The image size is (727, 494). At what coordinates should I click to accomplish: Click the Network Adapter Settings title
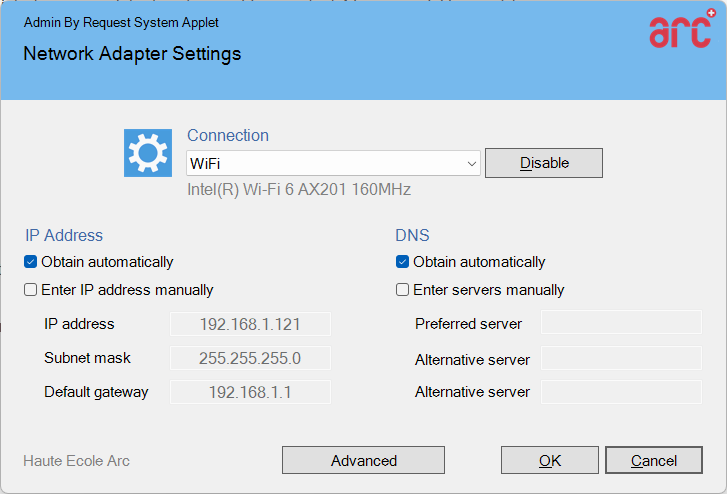pyautogui.click(x=132, y=54)
